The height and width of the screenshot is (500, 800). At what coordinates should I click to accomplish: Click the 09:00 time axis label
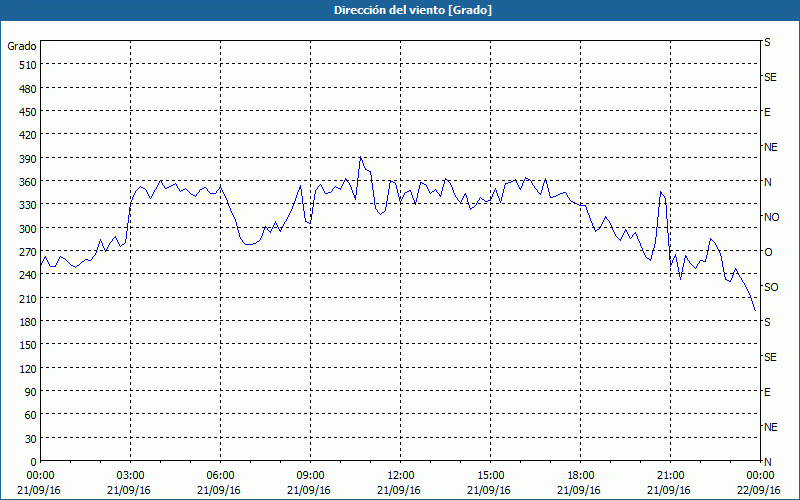[x=310, y=476]
